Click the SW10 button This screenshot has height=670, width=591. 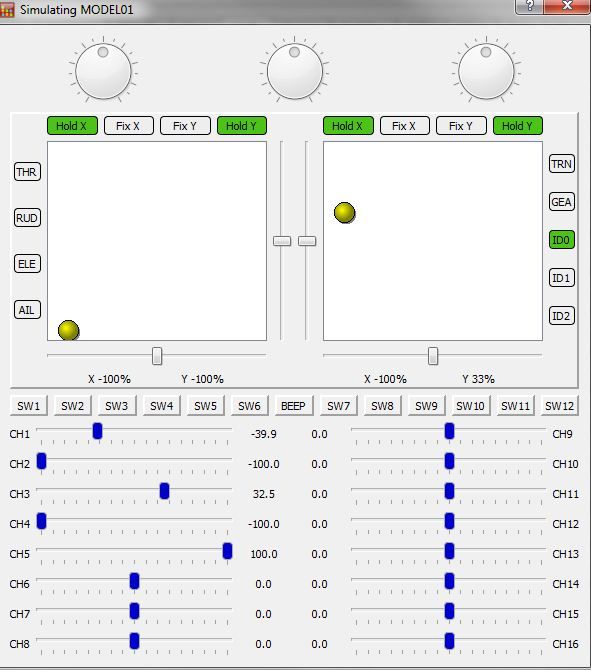tap(470, 406)
